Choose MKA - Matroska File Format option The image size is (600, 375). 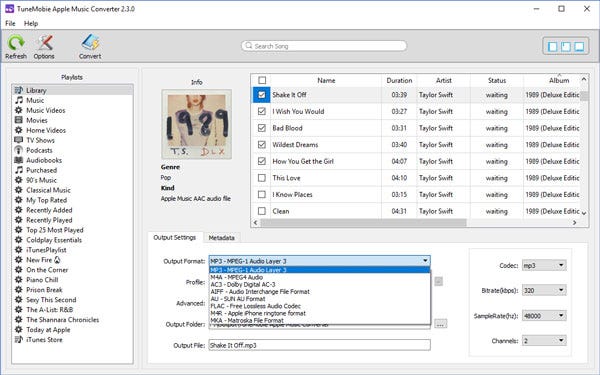[320, 320]
